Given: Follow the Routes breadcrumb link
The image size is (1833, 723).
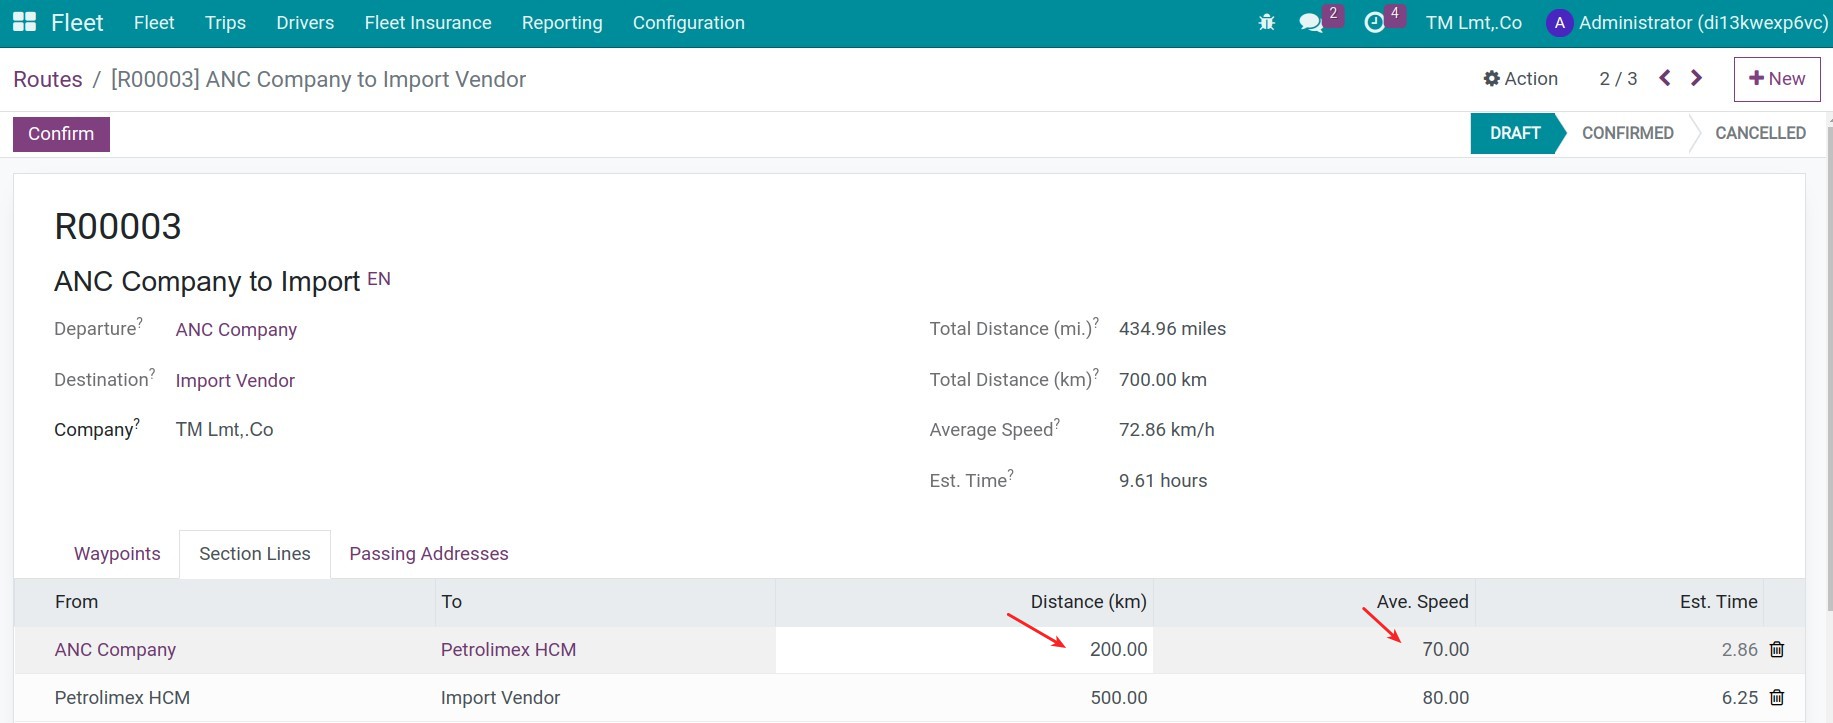Looking at the screenshot, I should (48, 80).
